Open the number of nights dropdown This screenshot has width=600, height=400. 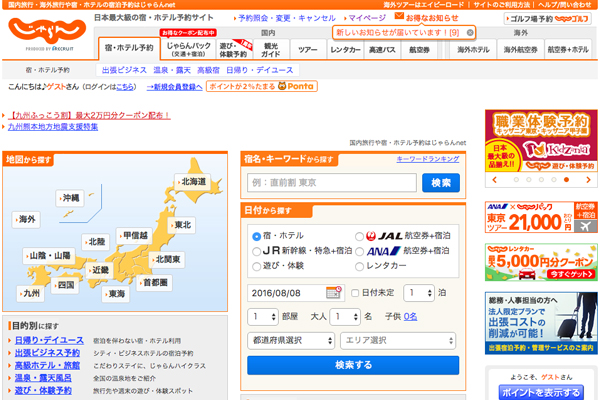pos(419,293)
